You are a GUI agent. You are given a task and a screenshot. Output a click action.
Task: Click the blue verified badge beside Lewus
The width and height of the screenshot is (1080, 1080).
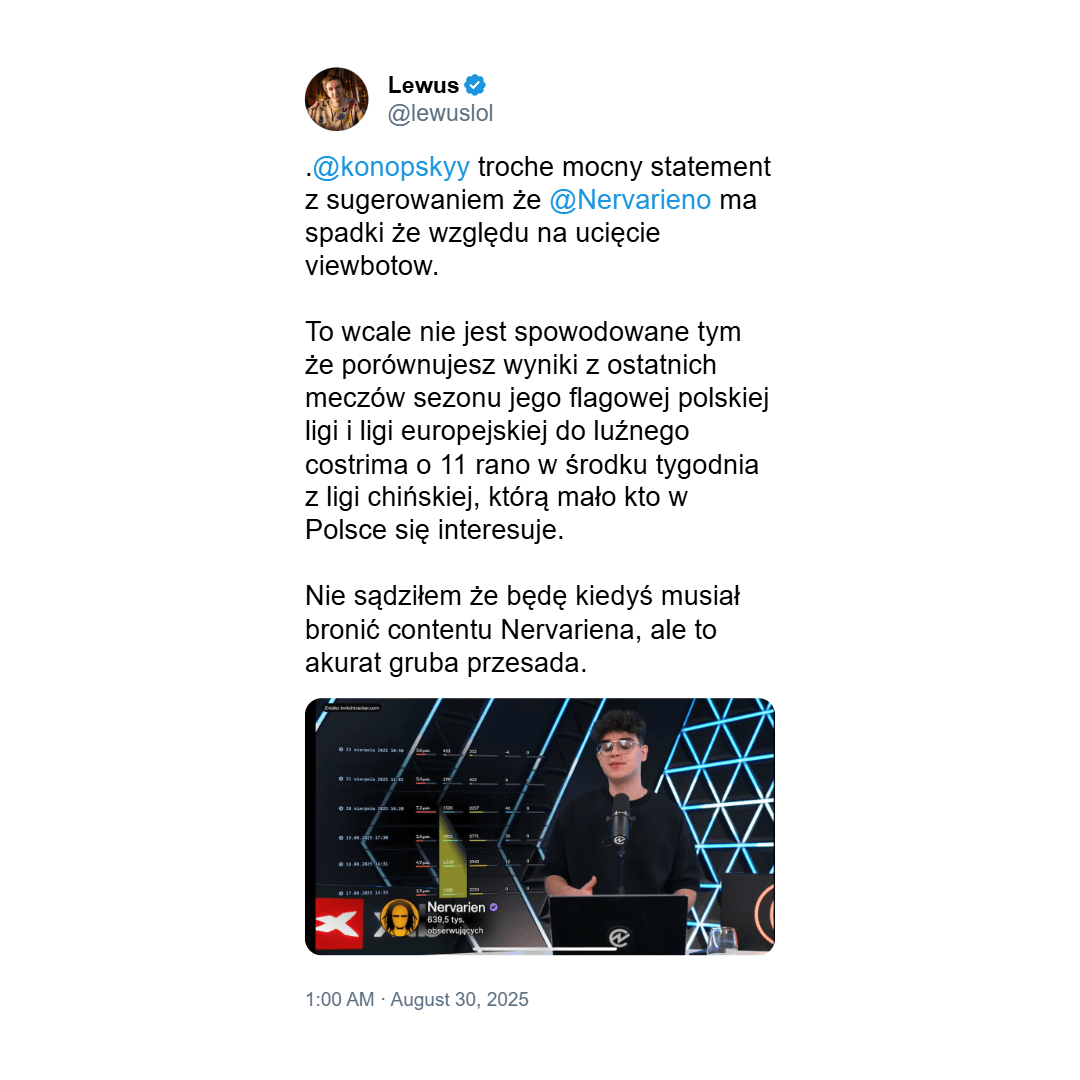tap(475, 85)
